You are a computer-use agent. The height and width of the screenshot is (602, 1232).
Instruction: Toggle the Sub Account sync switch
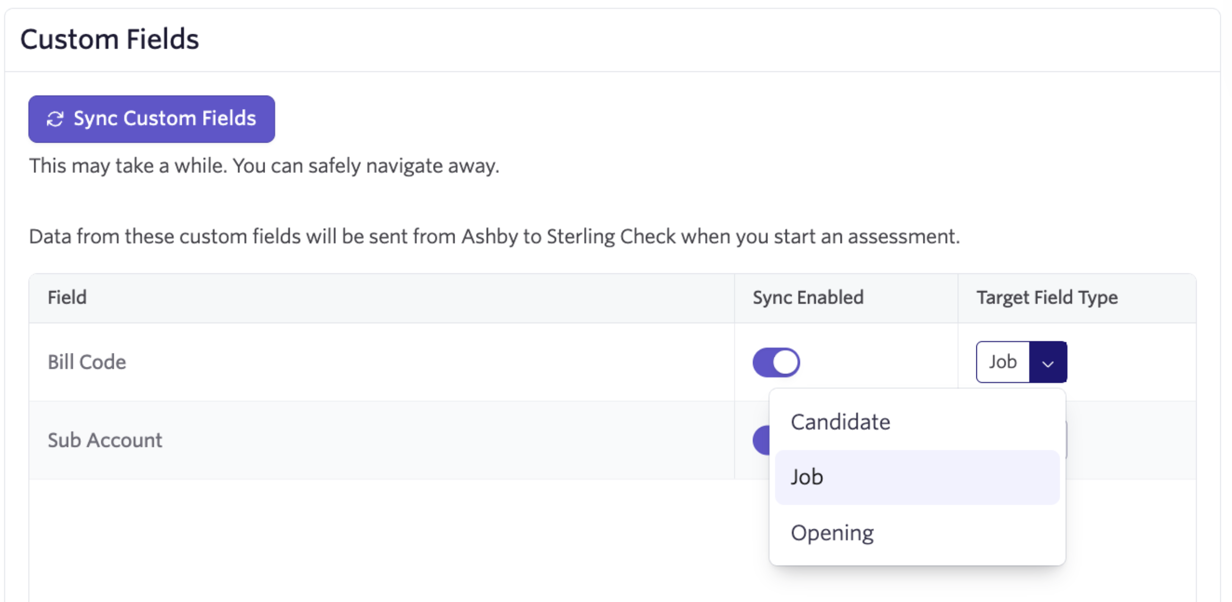pyautogui.click(x=761, y=440)
